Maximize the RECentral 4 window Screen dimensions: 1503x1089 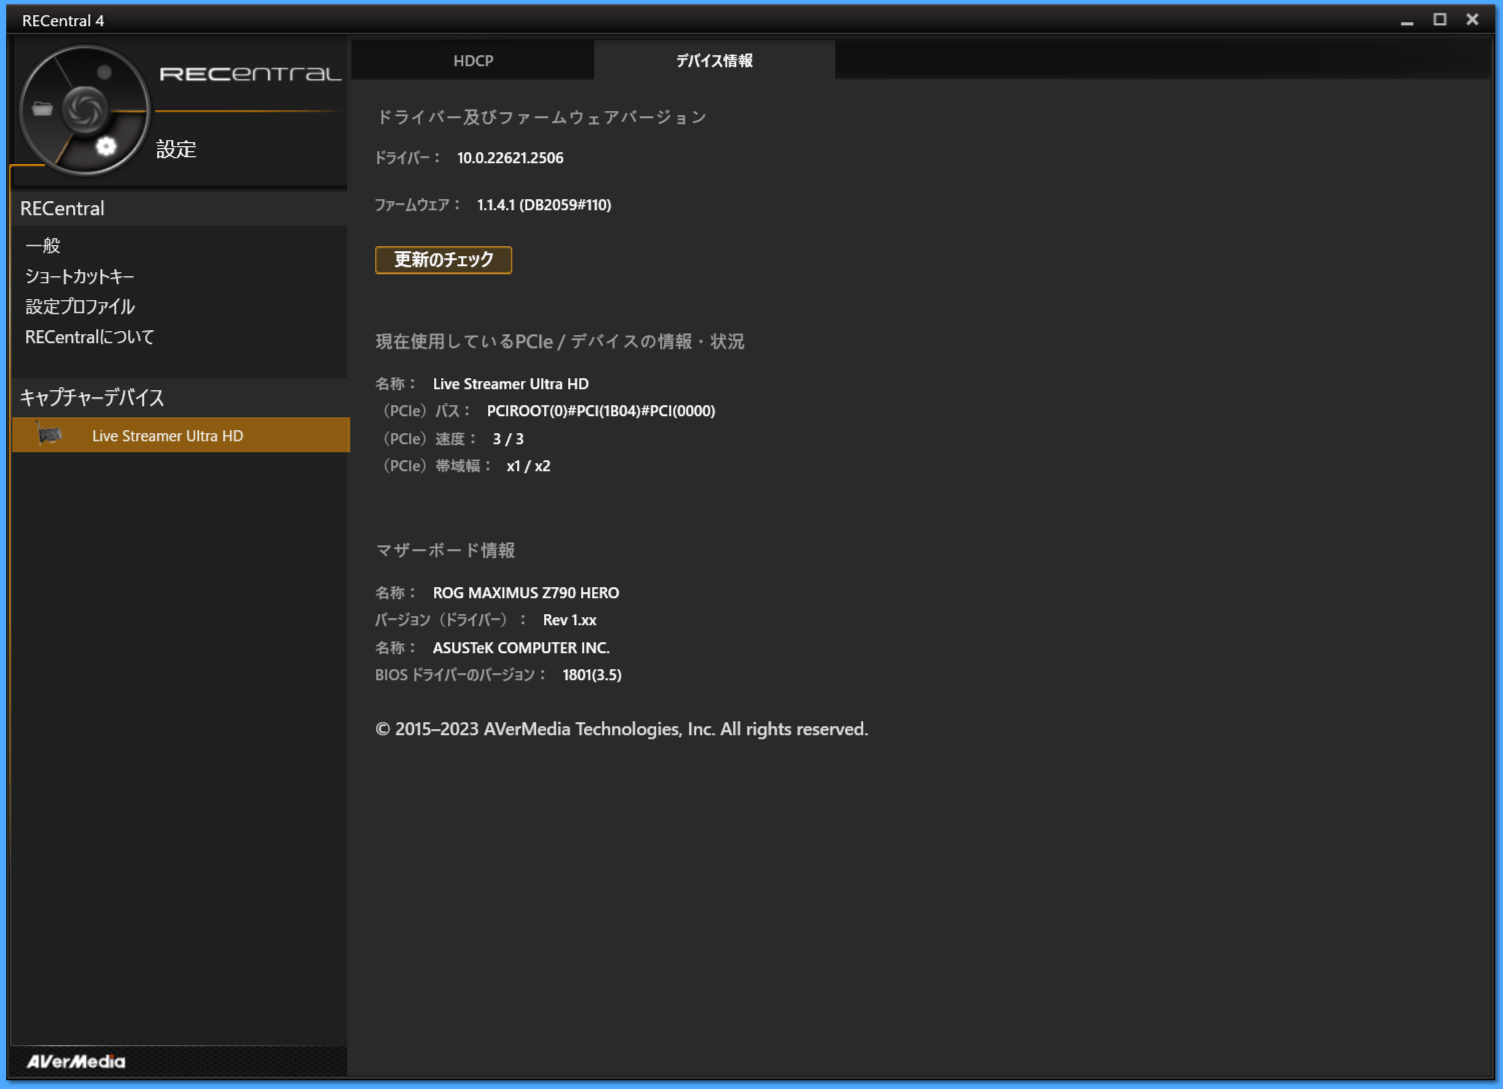point(1440,19)
